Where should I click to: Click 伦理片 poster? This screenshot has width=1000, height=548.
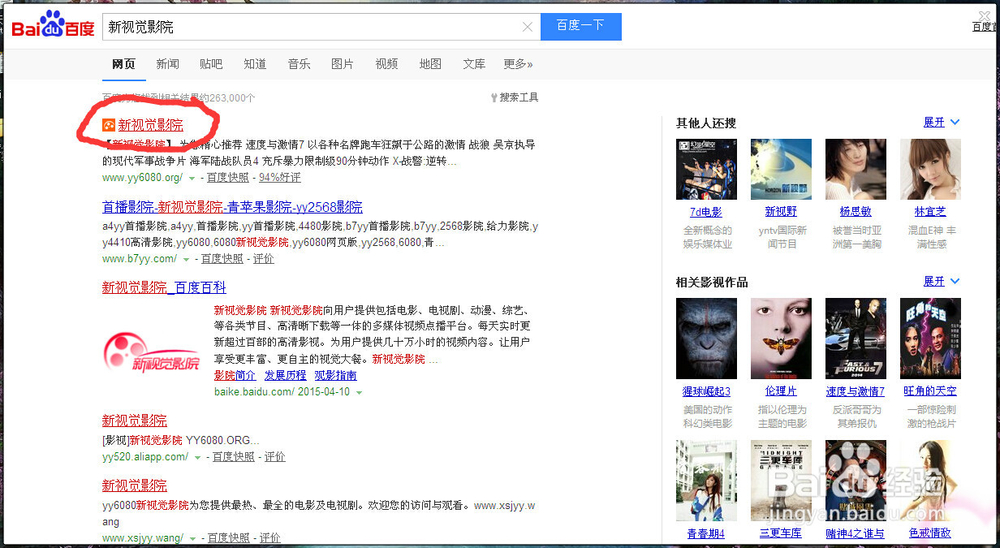point(781,338)
